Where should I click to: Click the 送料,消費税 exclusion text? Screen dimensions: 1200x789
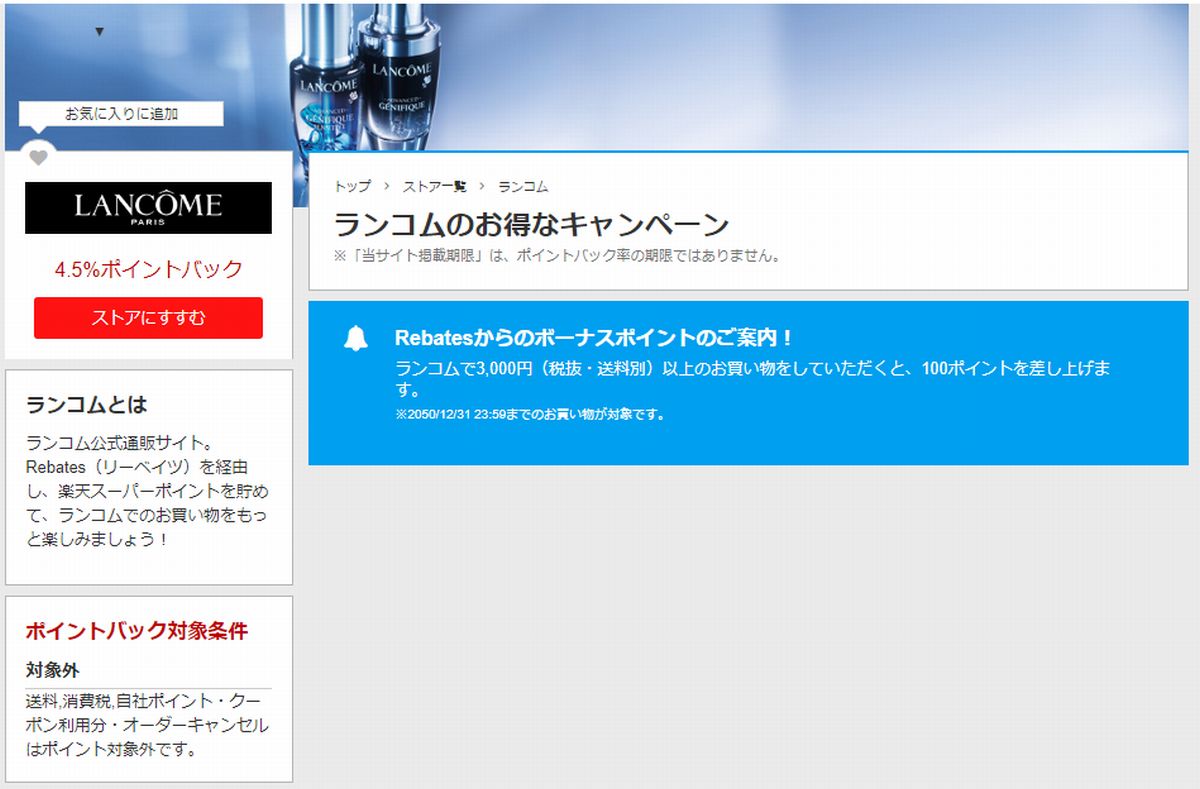click(x=147, y=725)
